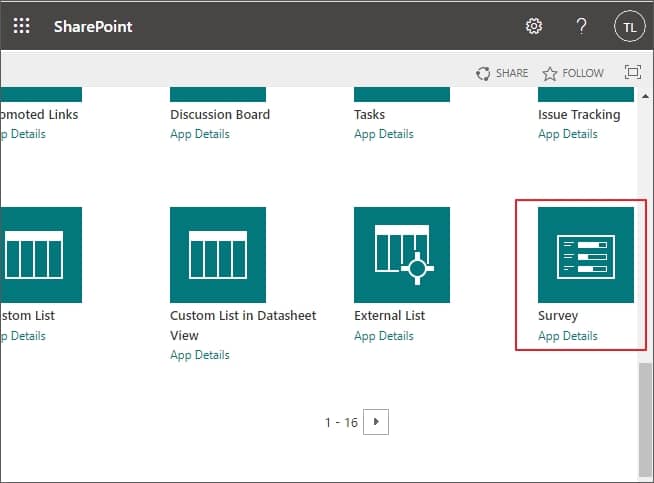Open App Details under Tasks

(x=384, y=134)
